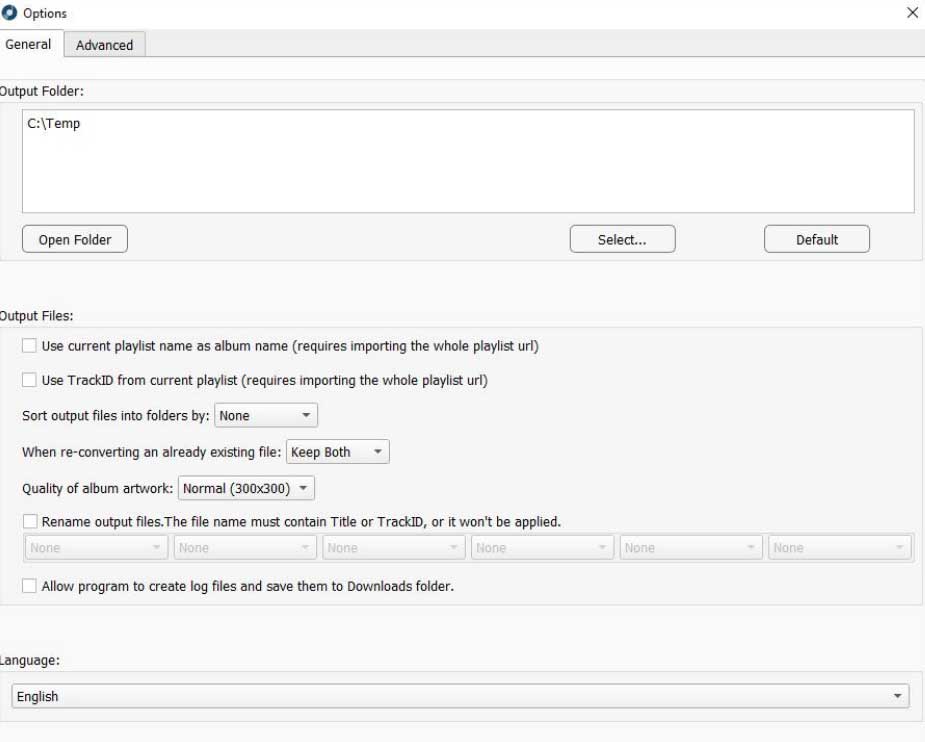The height and width of the screenshot is (742, 925).
Task: Open the third rename pattern None dropdown
Action: pyautogui.click(x=393, y=548)
